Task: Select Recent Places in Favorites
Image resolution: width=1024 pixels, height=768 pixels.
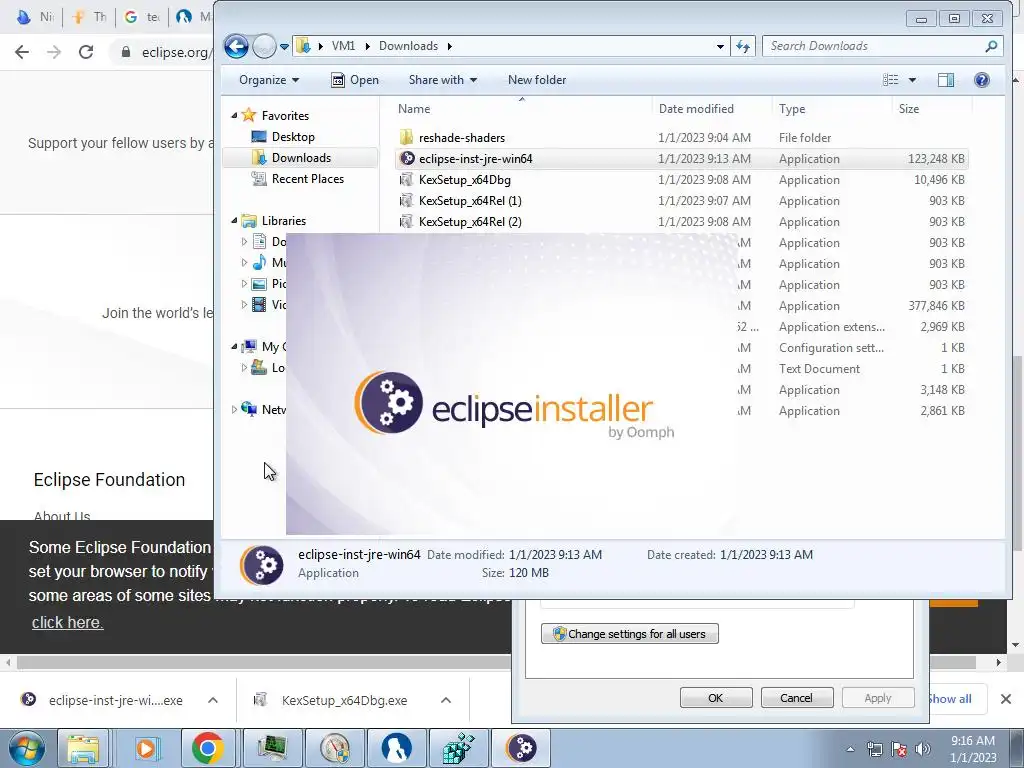Action: (308, 178)
